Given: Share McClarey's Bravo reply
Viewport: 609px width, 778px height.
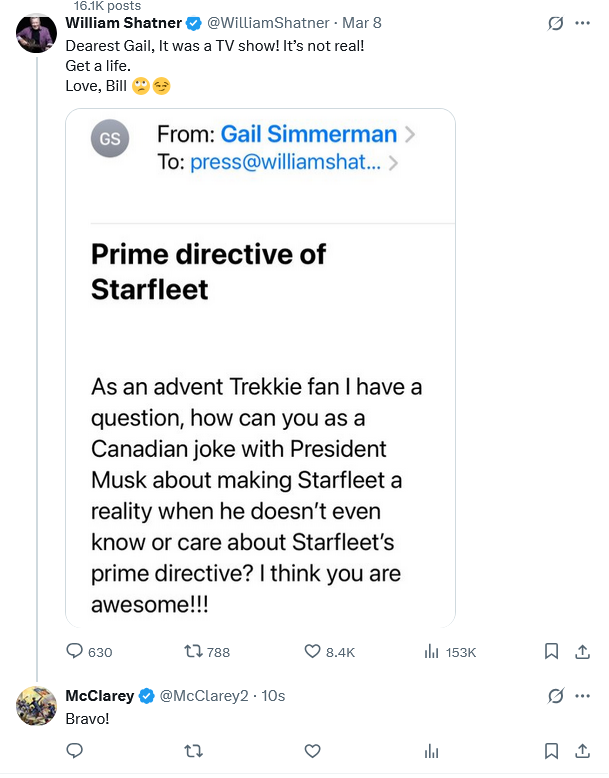Looking at the screenshot, I should click(x=582, y=750).
